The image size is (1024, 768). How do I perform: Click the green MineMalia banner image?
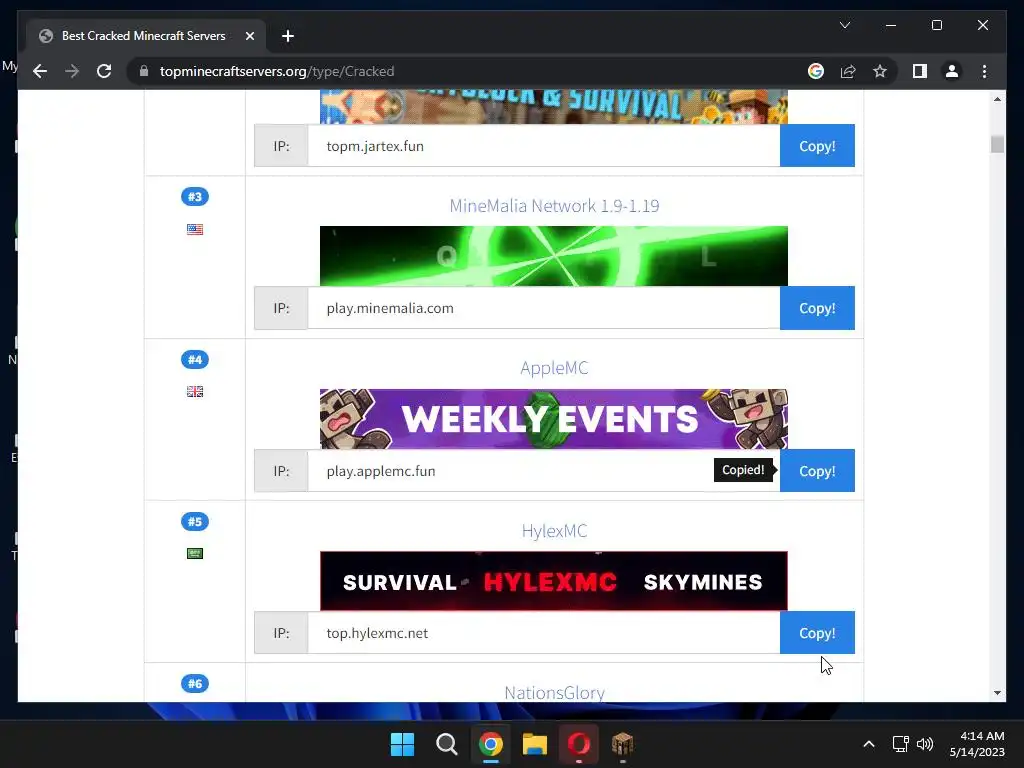554,256
